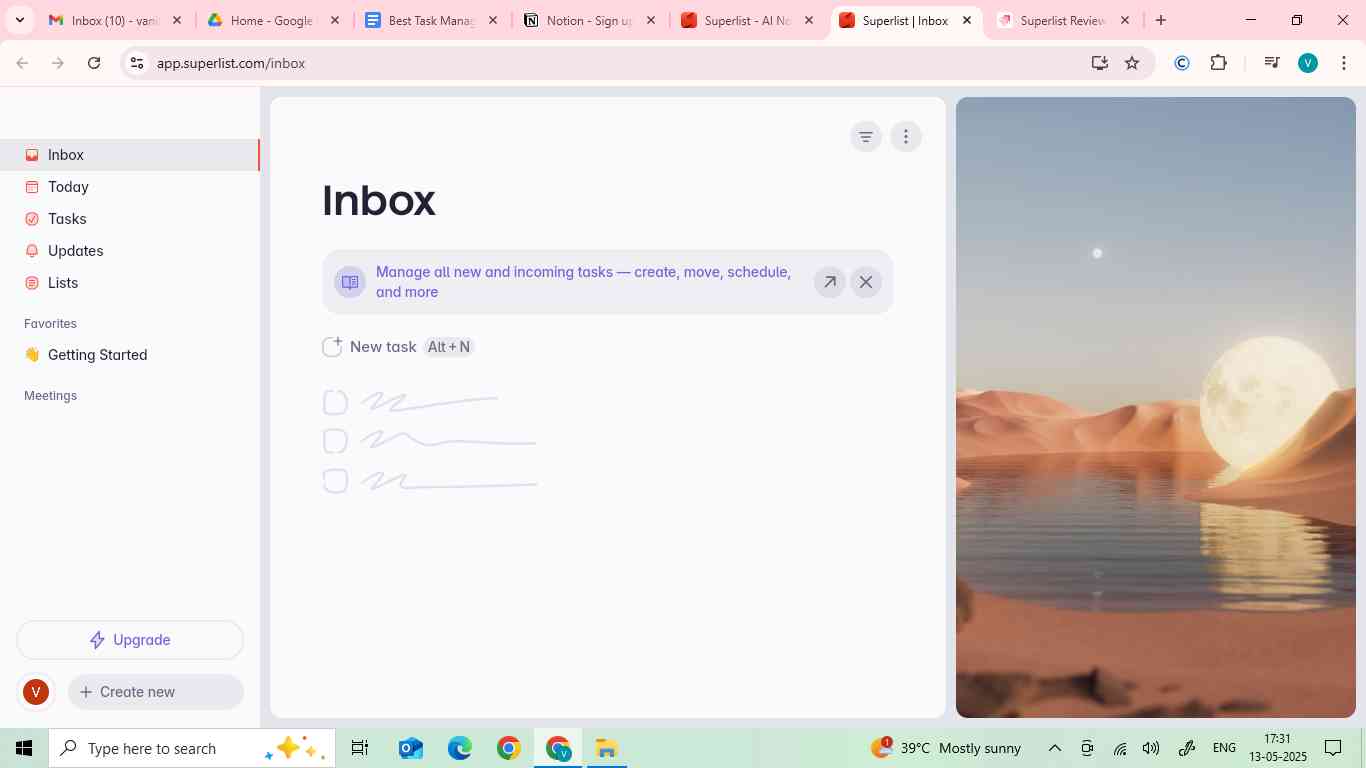The width and height of the screenshot is (1366, 768).
Task: Switch to the Notion Sign up tab
Action: pos(588,20)
